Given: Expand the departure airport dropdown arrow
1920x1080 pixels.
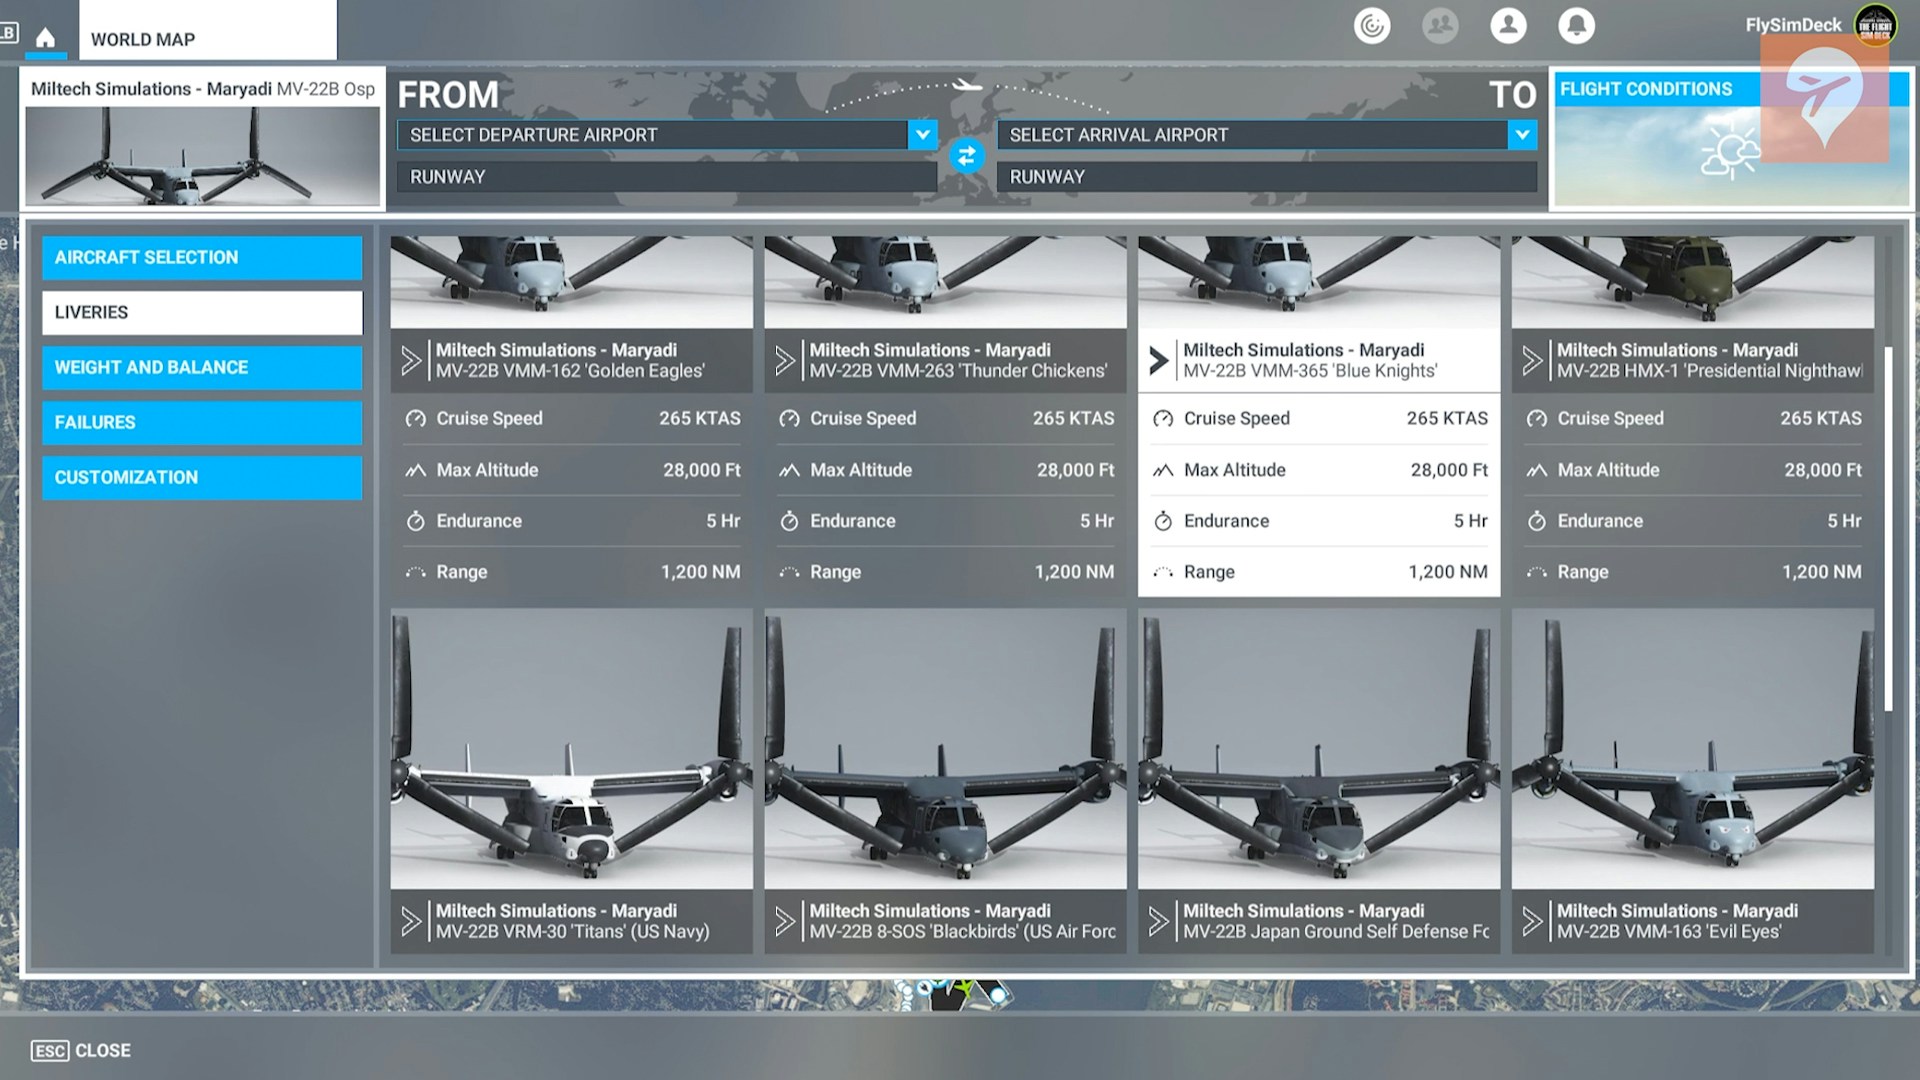Looking at the screenshot, I should 922,134.
